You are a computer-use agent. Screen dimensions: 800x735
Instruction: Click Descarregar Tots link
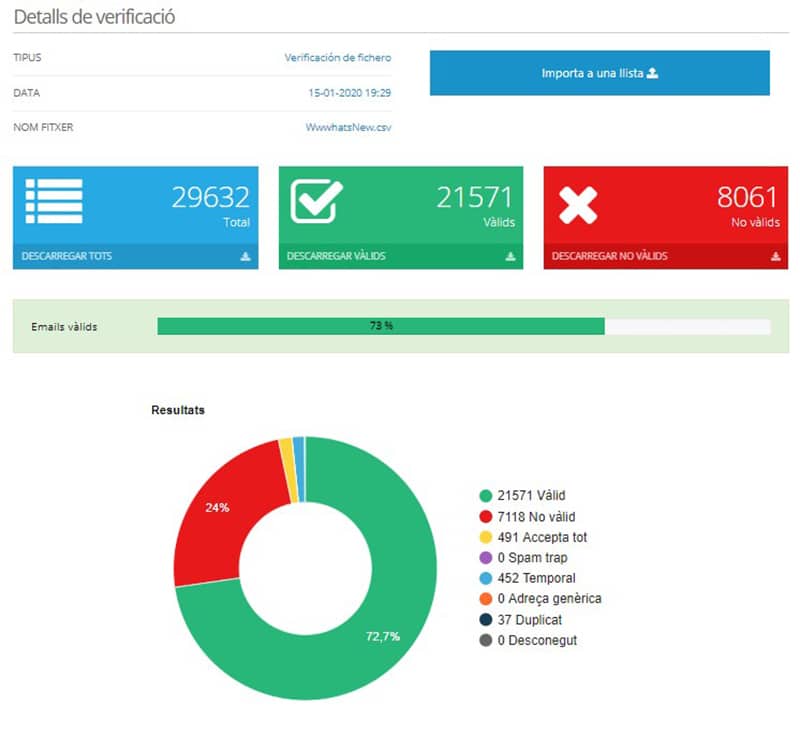66,256
